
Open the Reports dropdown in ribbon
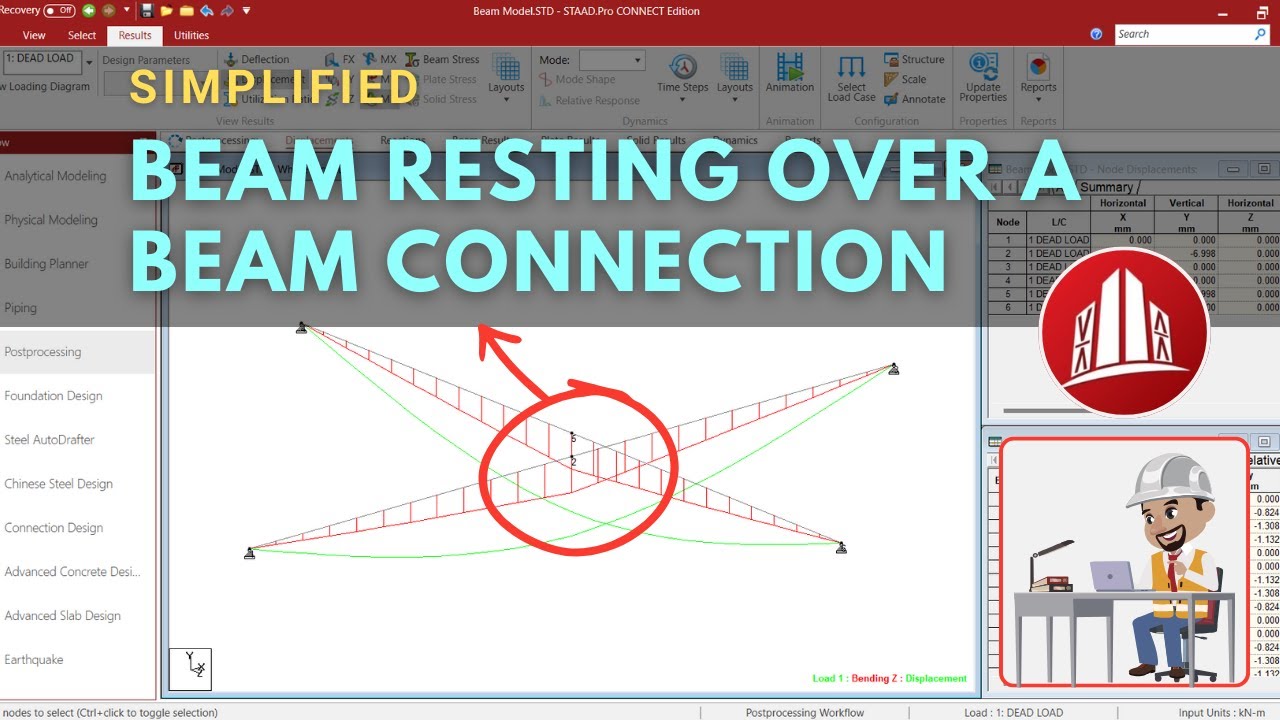click(x=1038, y=77)
